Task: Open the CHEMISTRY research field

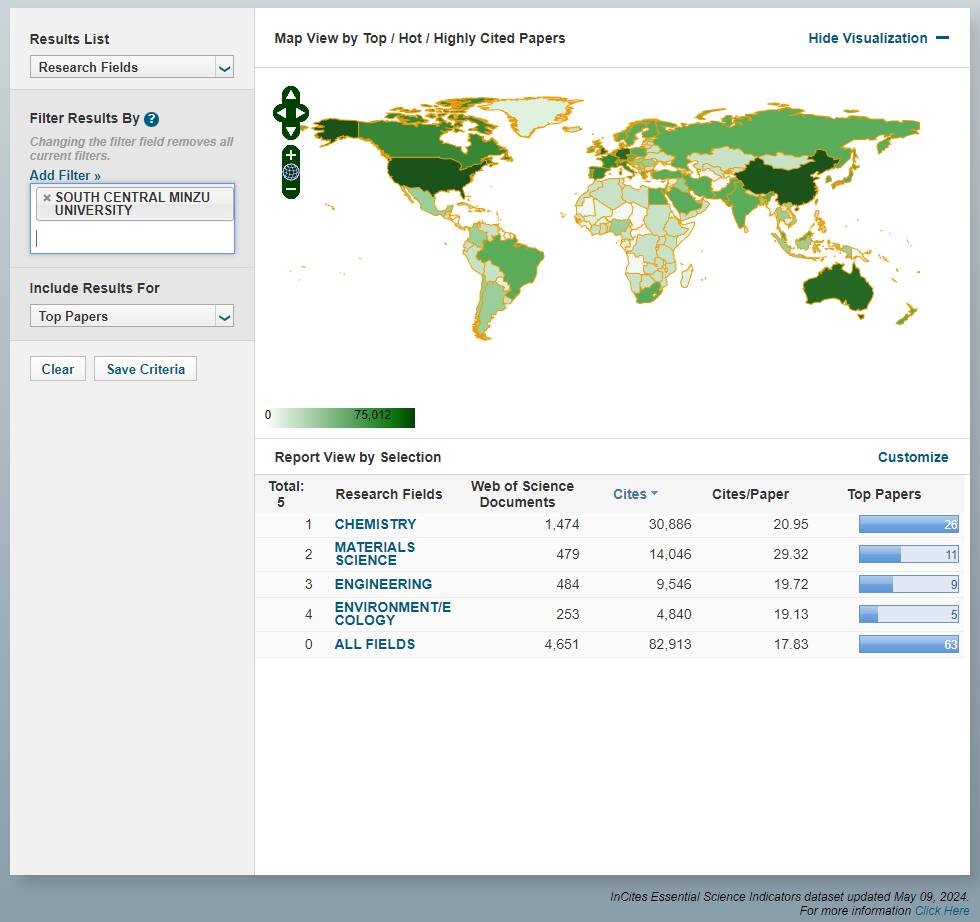Action: [375, 524]
